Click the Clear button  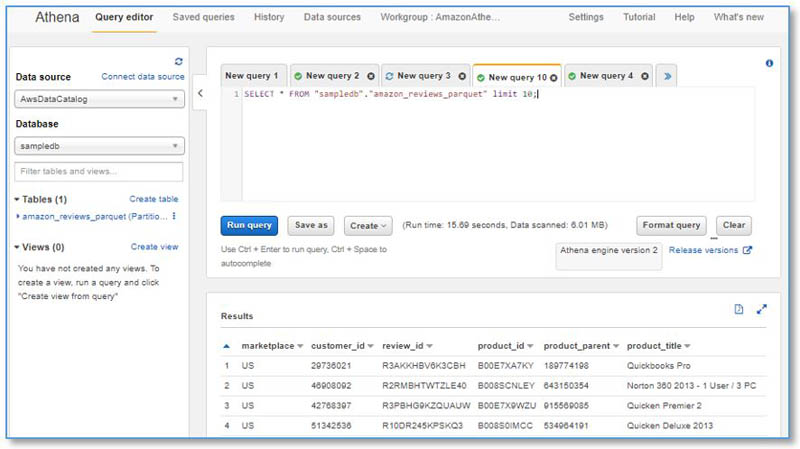coord(734,226)
